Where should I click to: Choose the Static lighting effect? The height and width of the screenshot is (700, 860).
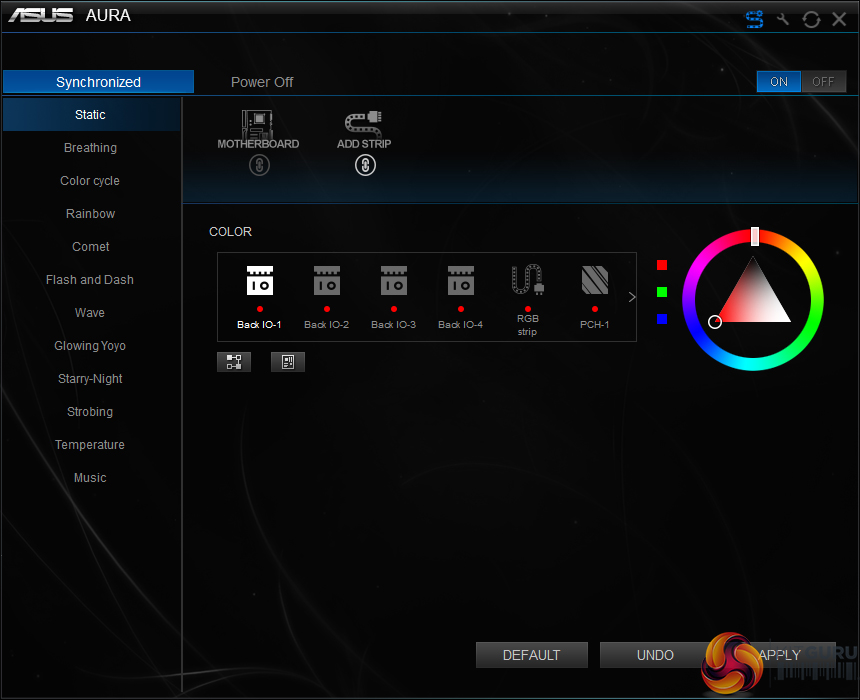[x=91, y=115]
